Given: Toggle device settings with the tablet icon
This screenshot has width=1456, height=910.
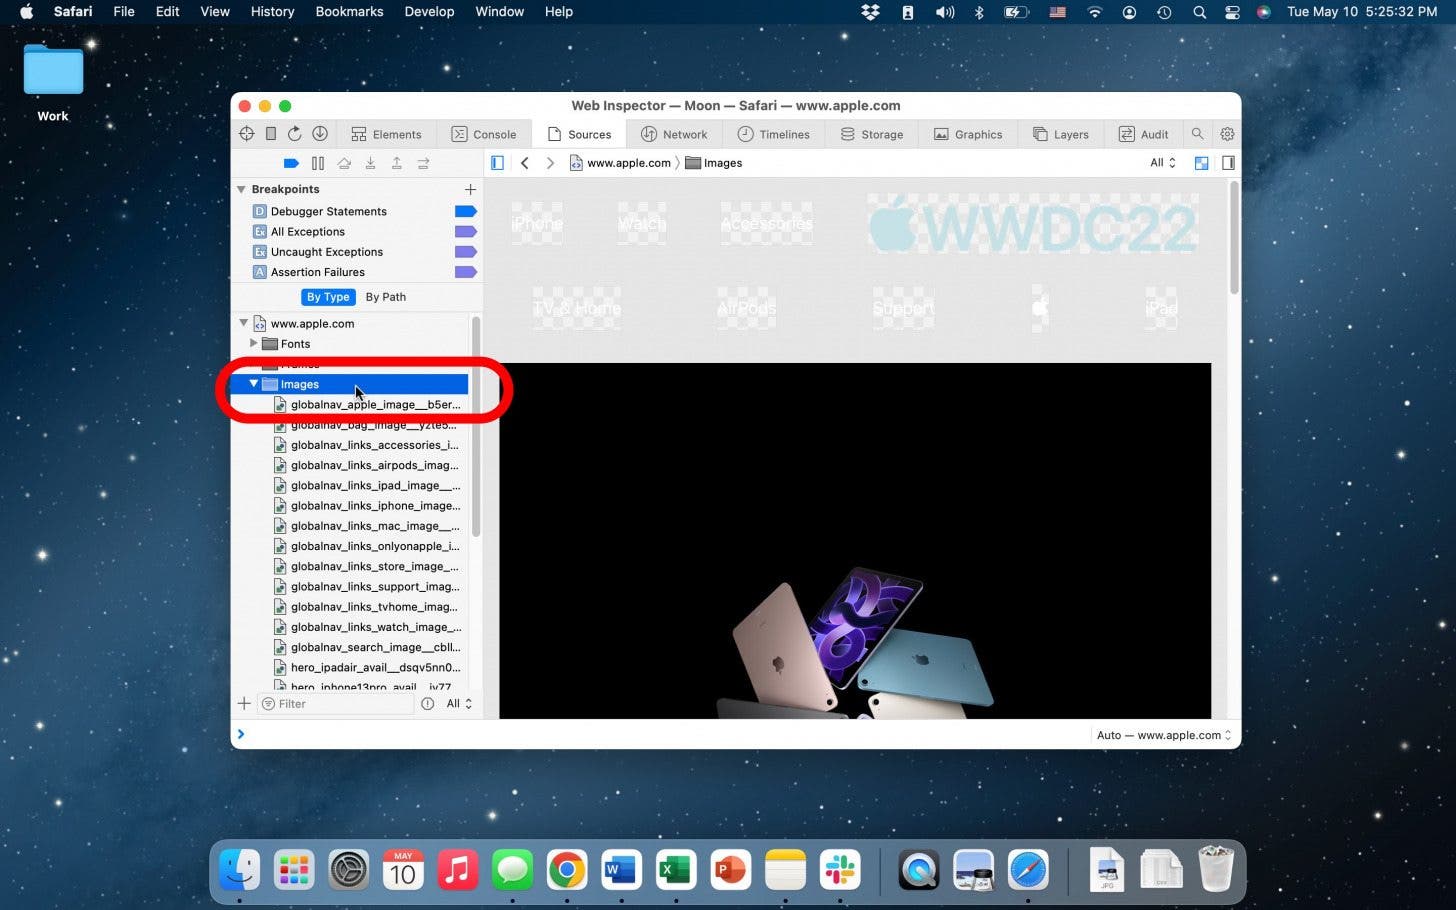Looking at the screenshot, I should click(271, 134).
